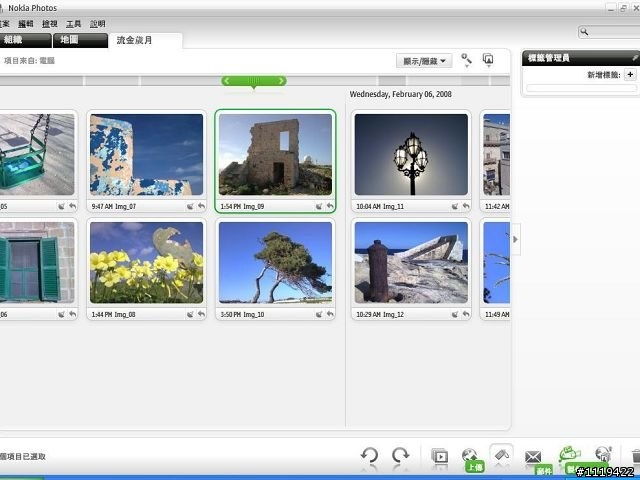
Task: Click the 10:04 AM Img_11 caption
Action: (x=380, y=207)
